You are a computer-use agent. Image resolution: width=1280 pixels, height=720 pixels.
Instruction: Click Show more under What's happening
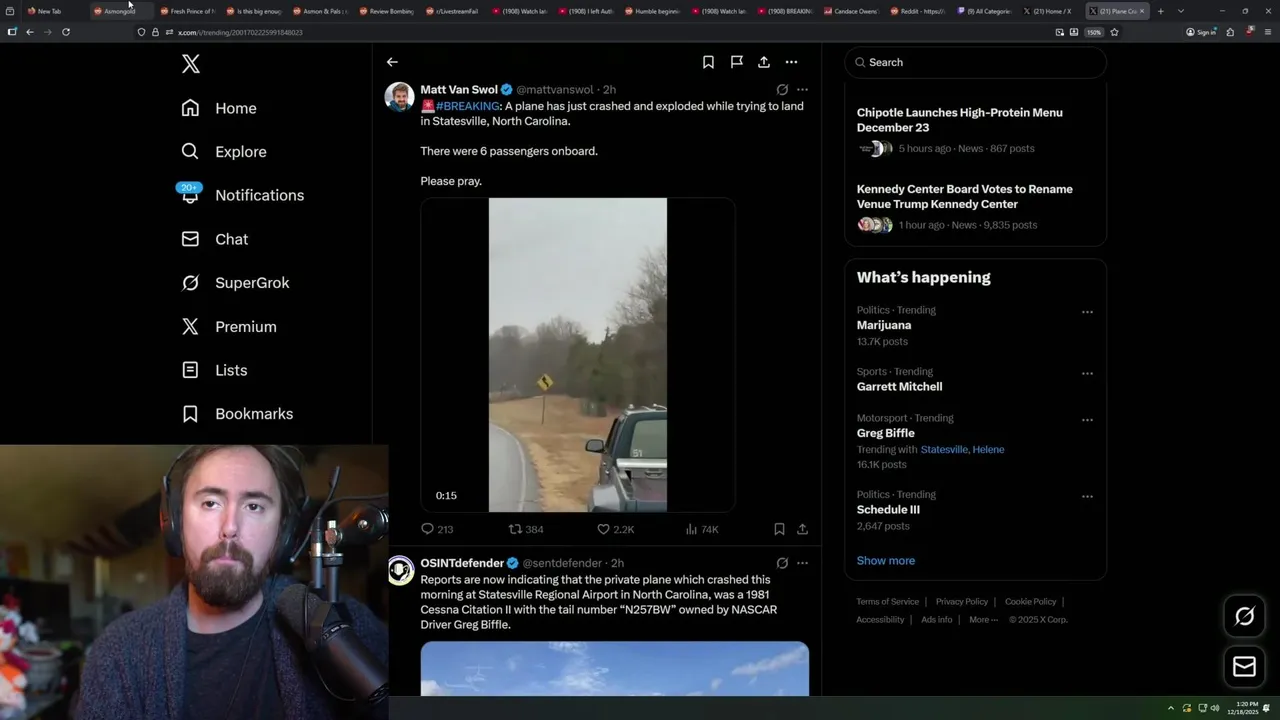[x=886, y=560]
